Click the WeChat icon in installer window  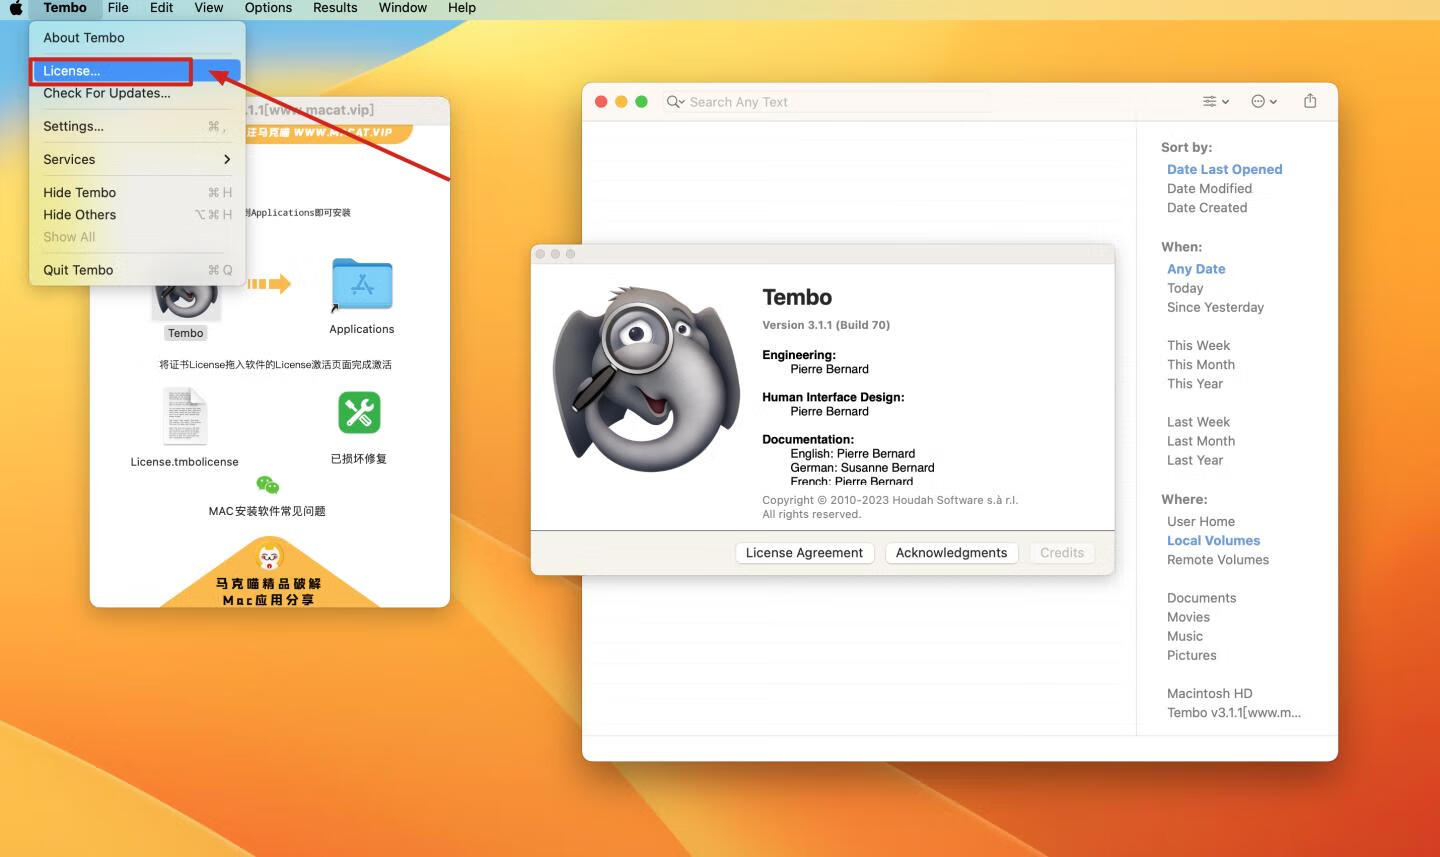click(267, 485)
